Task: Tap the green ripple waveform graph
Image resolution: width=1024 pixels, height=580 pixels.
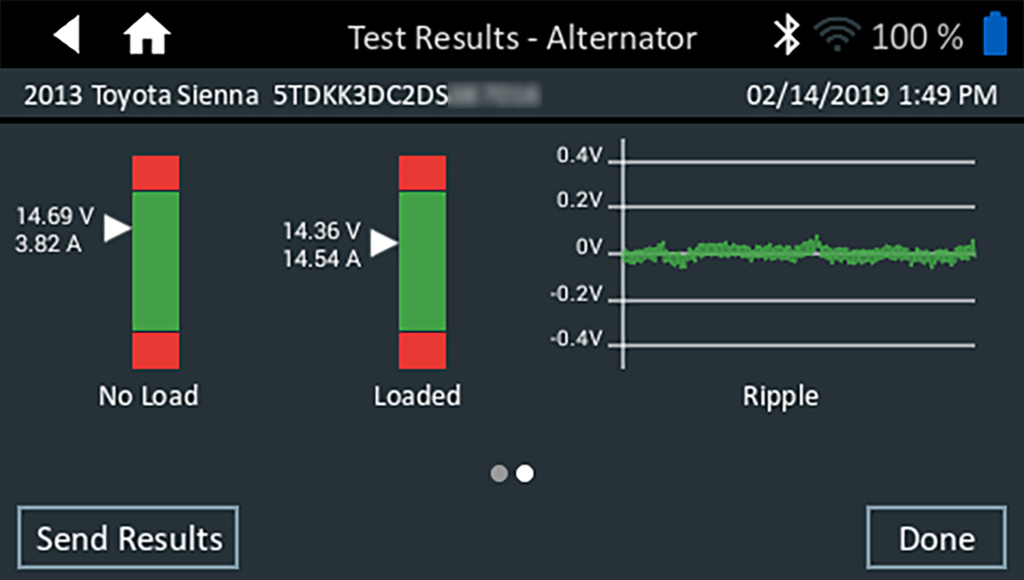Action: [798, 251]
